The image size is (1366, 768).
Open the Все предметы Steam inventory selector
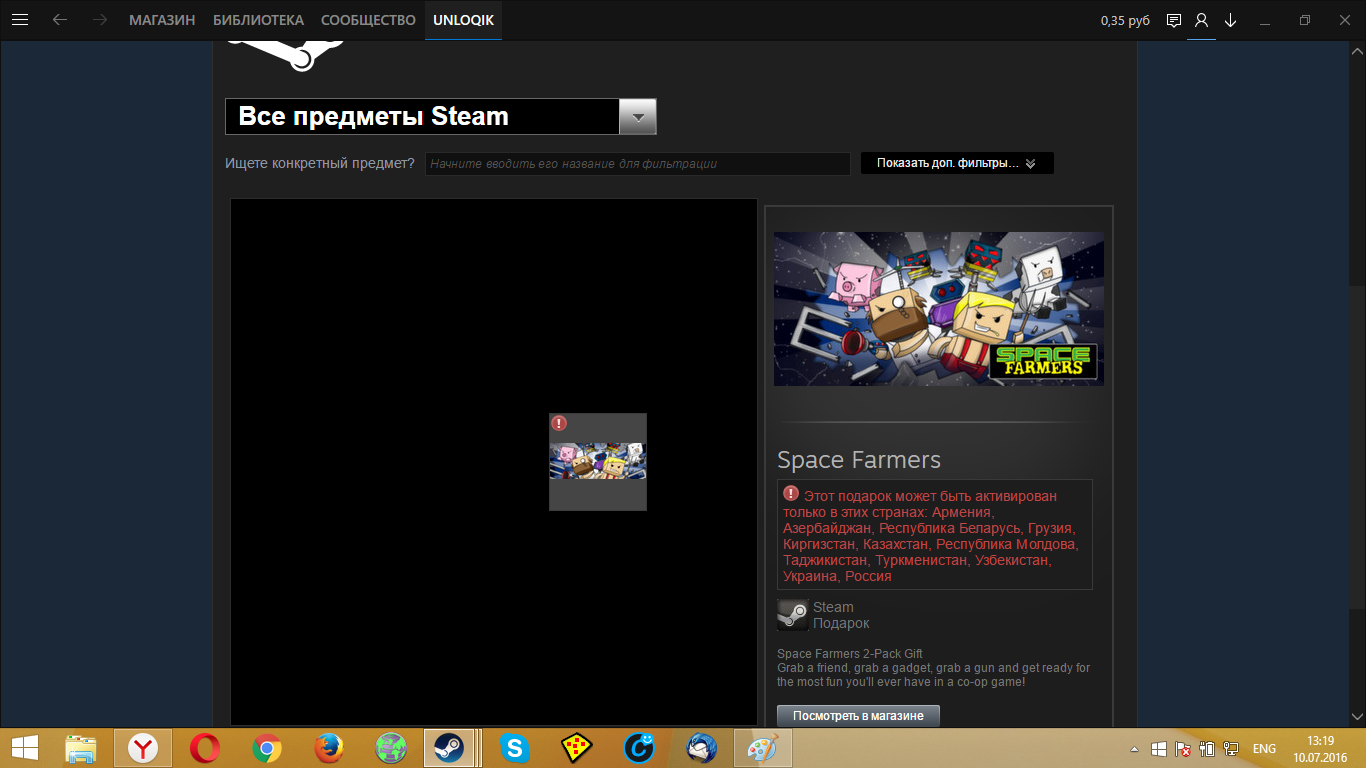coord(441,117)
